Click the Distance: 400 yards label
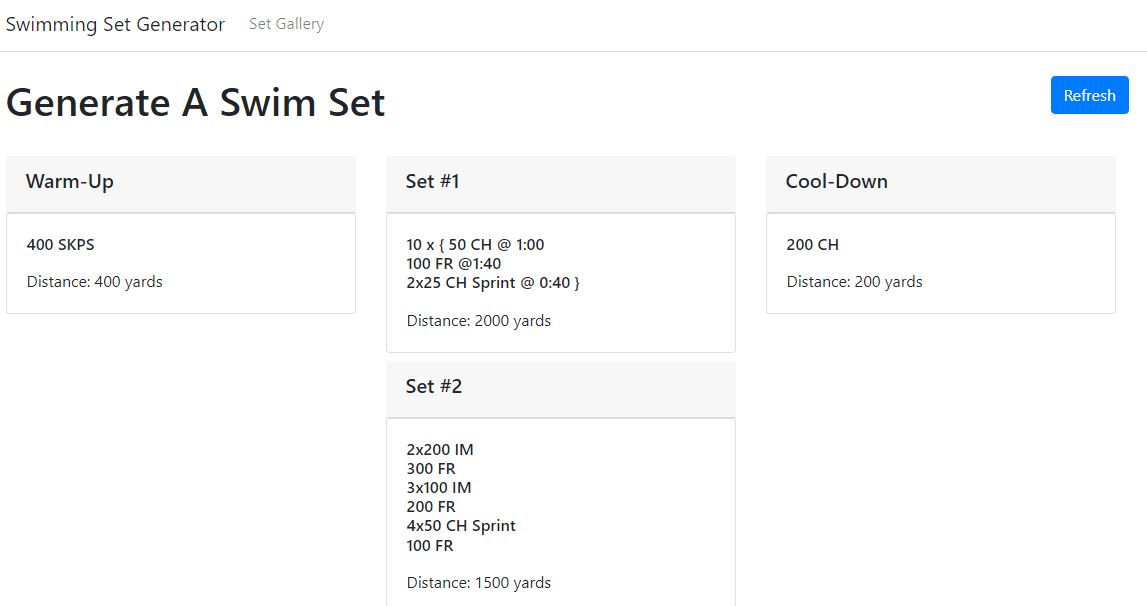Viewport: 1147px width, 606px height. pyautogui.click(x=94, y=281)
